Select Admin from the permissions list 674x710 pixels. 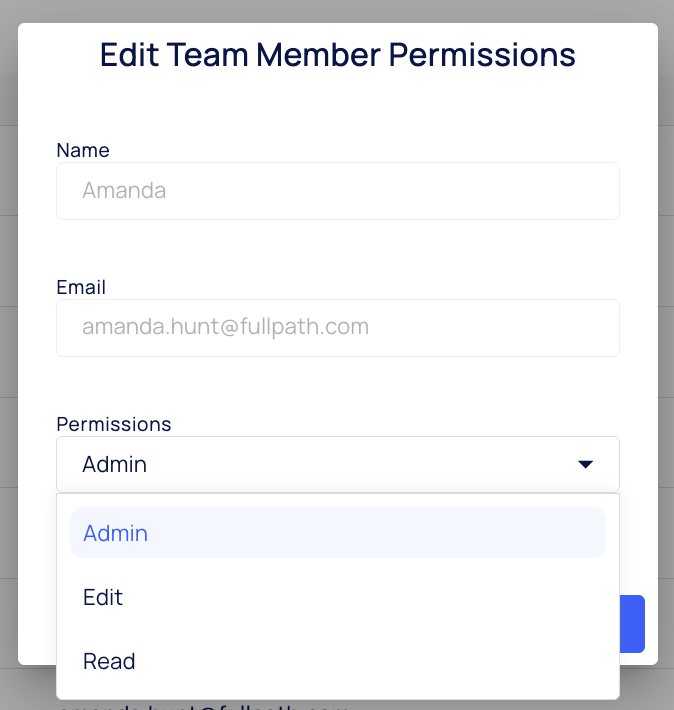[337, 533]
